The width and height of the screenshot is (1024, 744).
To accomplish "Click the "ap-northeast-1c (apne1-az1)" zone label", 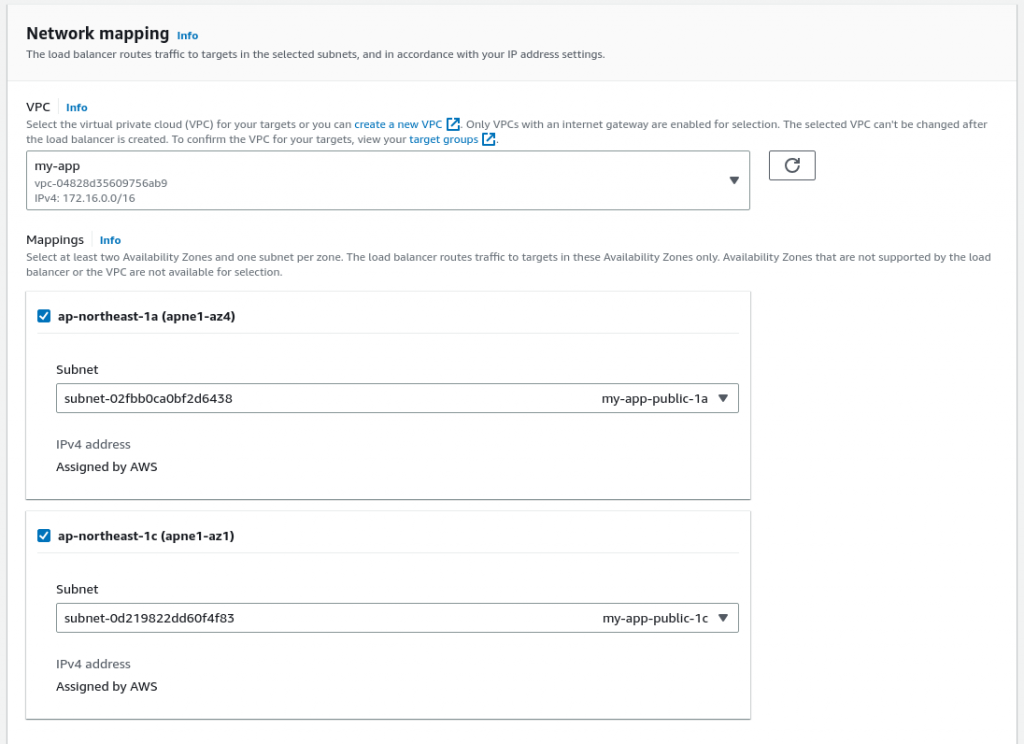I will click(146, 536).
